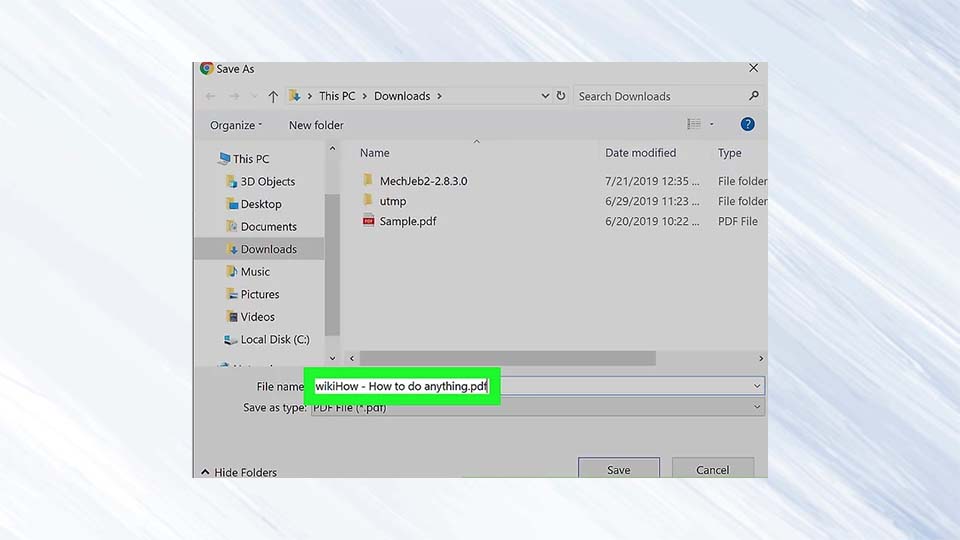Open the Organize menu
The image size is (960, 540).
pos(236,125)
